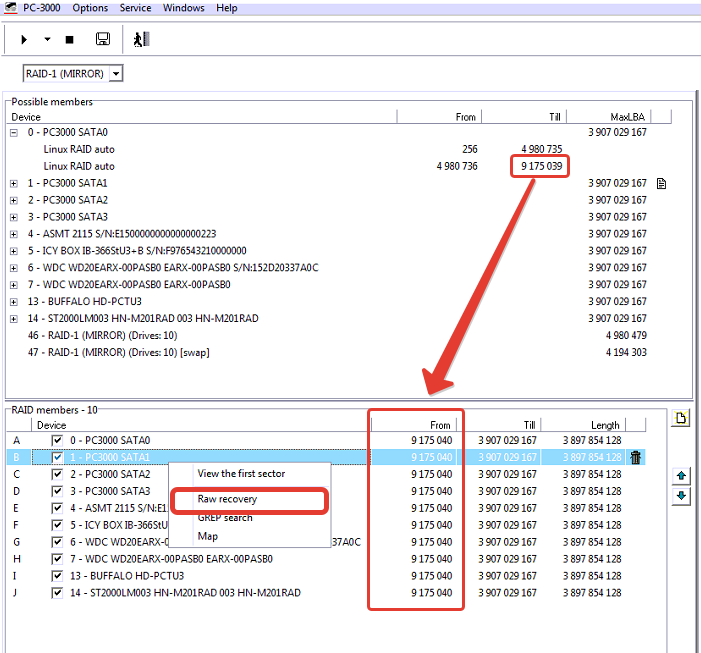
Task: Uncheck member B 1 - PC3000 SATA1
Action: point(57,458)
